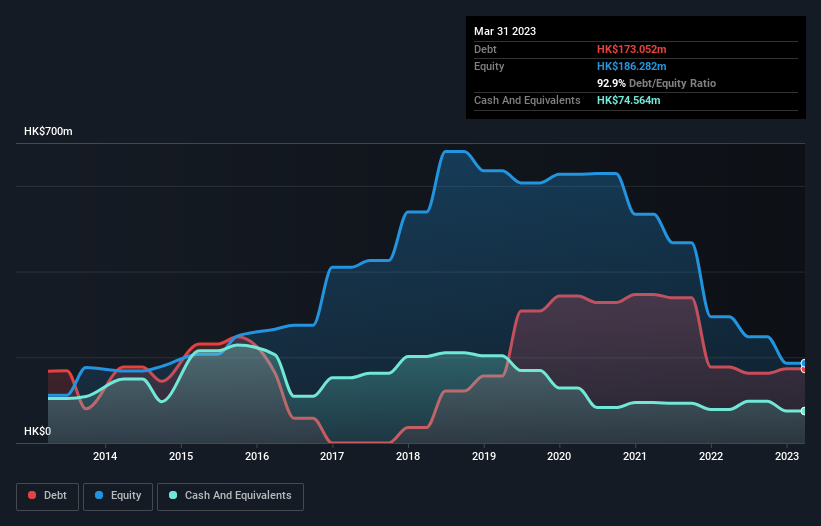Click the 2018 x-axis label

(408, 456)
